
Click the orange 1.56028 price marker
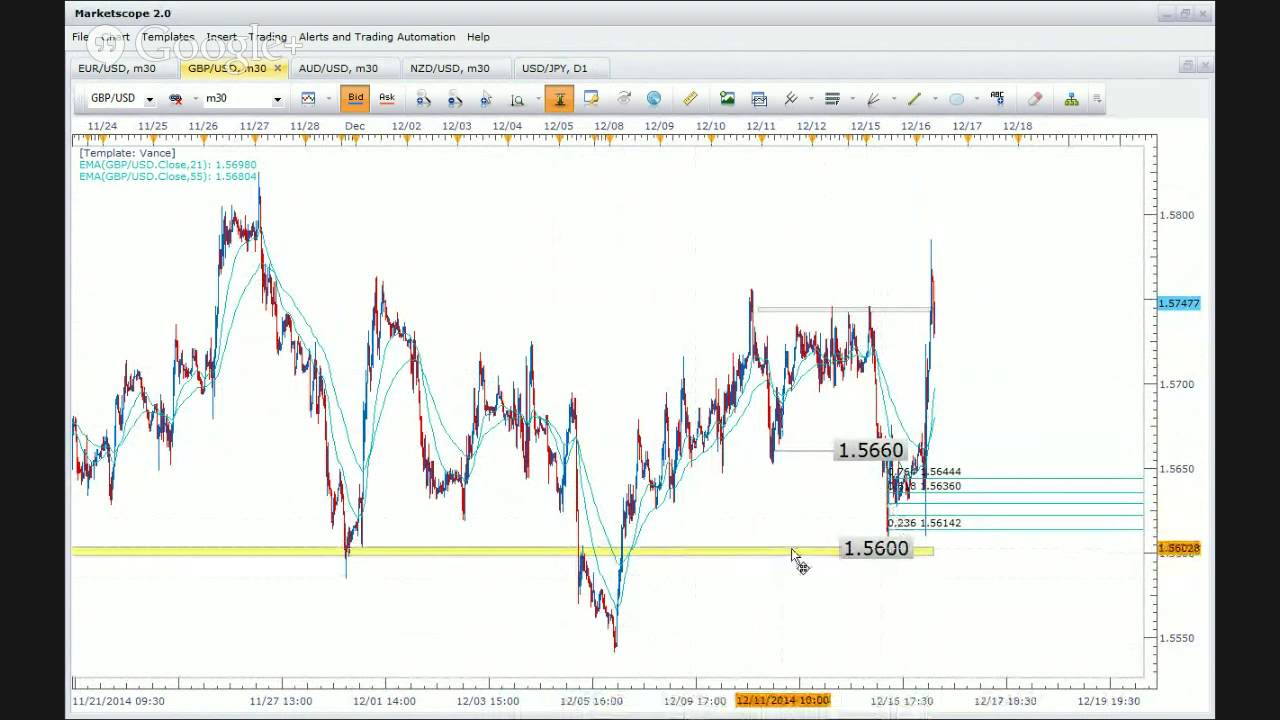(1179, 548)
